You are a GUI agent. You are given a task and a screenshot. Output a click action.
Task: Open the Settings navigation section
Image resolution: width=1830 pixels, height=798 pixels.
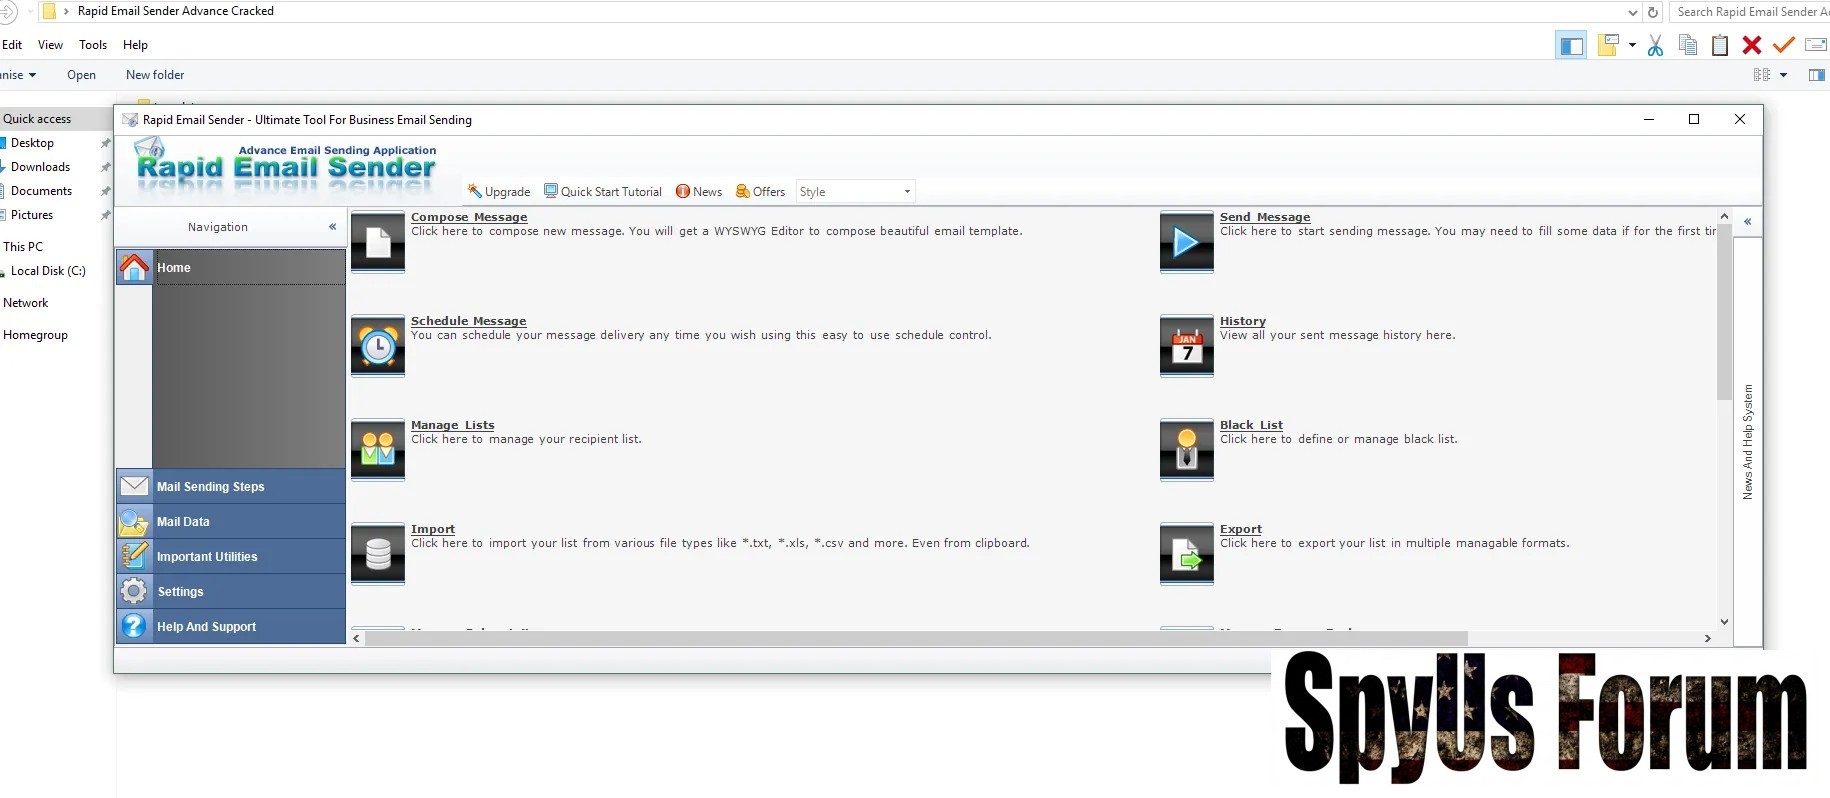(181, 592)
